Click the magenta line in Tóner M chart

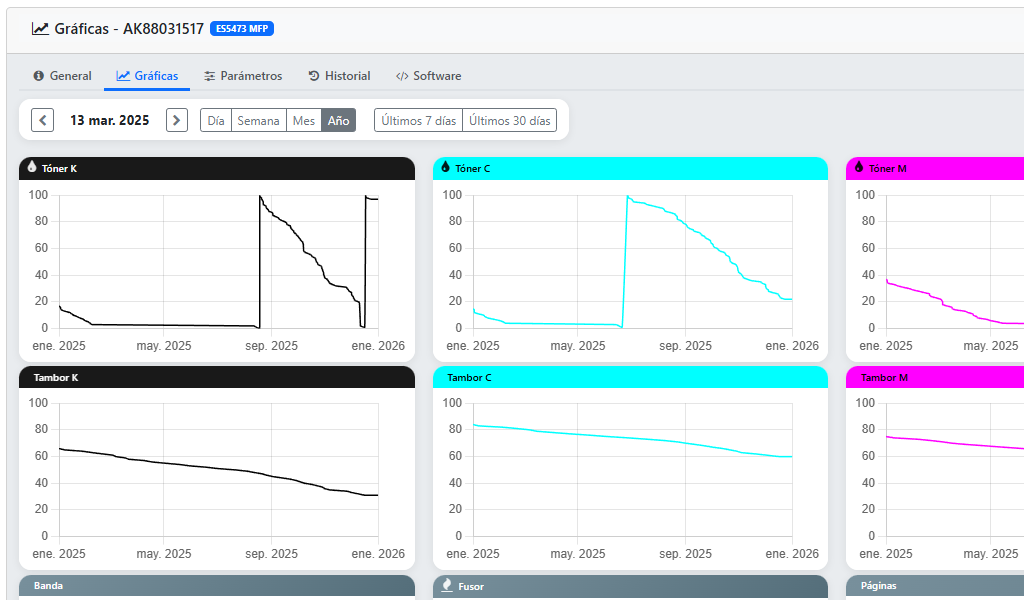pos(940,302)
